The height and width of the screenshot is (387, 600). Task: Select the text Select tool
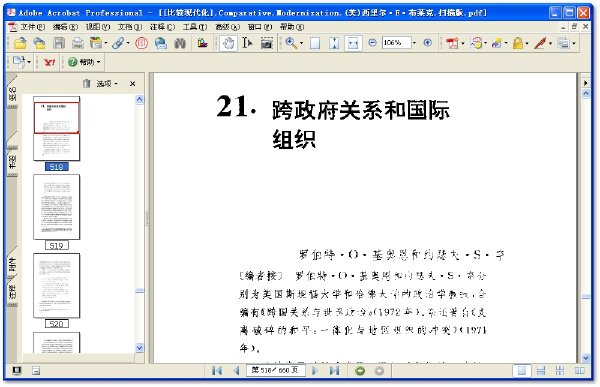(x=247, y=43)
